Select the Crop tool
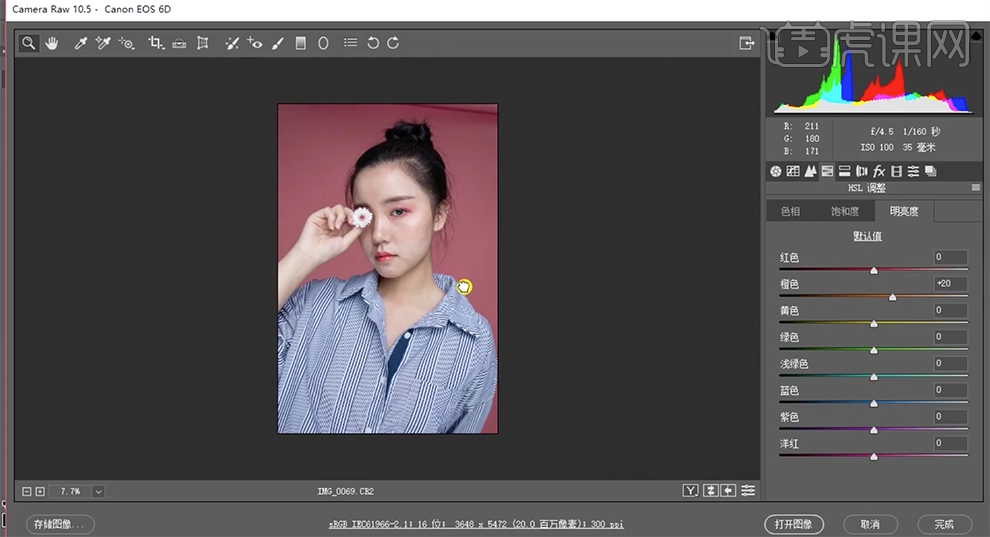The height and width of the screenshot is (537, 990). 155,43
